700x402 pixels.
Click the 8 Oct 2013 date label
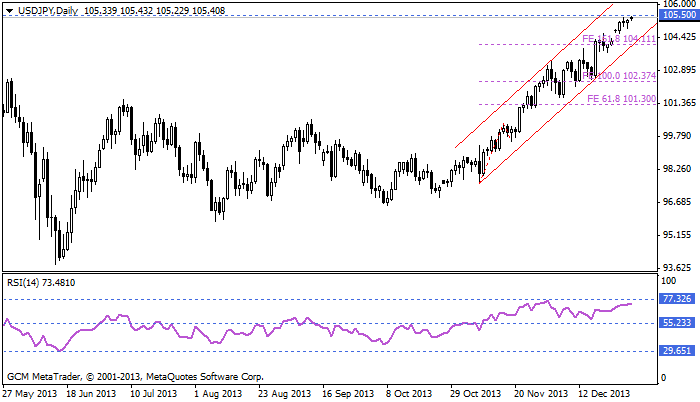pyautogui.click(x=409, y=394)
